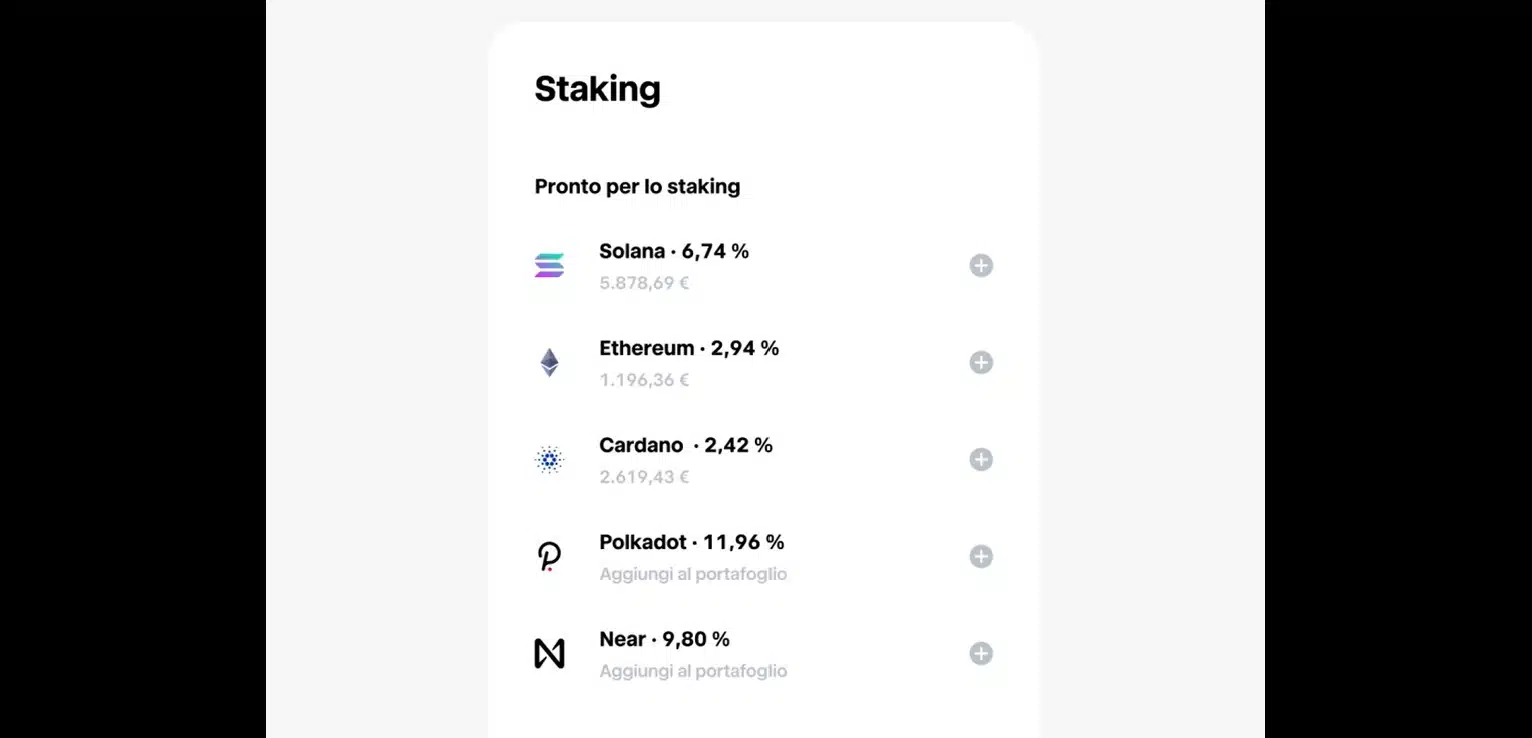Open the Cardano 2,42 % staking entry
1532x738 pixels.
pos(685,445)
